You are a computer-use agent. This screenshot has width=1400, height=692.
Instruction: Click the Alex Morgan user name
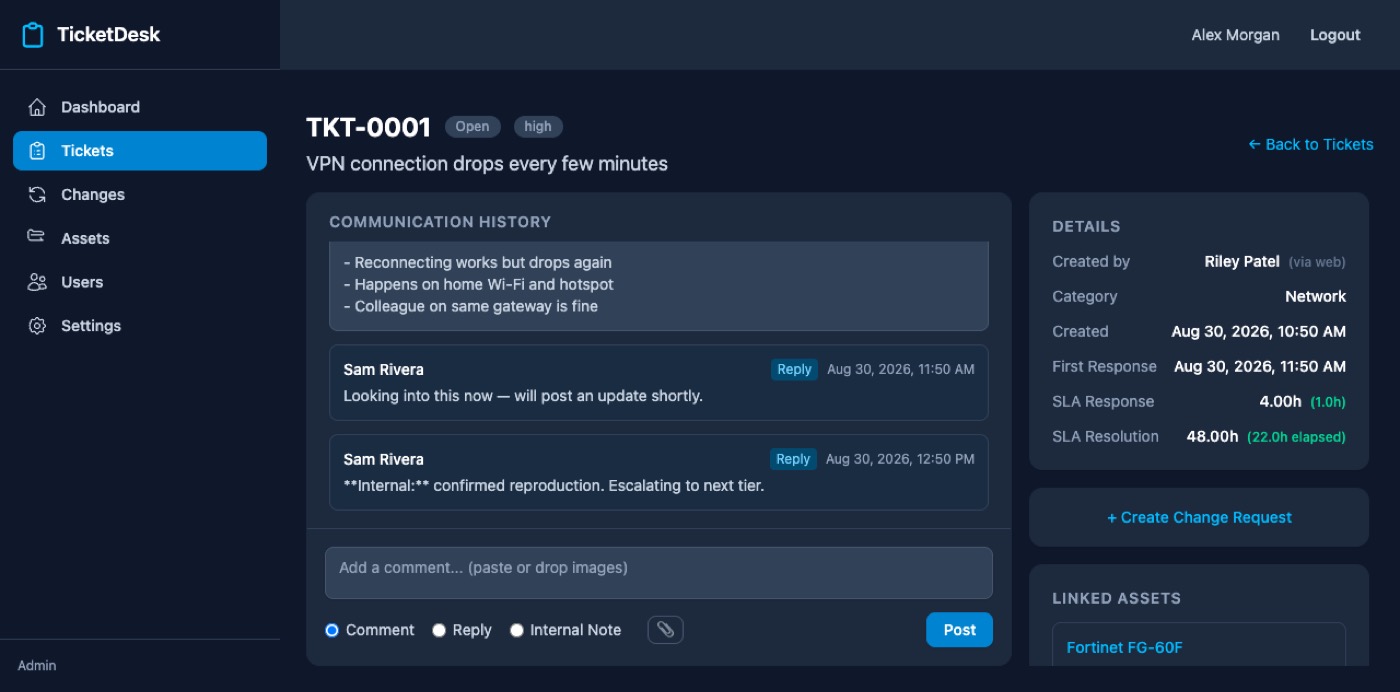coord(1235,35)
